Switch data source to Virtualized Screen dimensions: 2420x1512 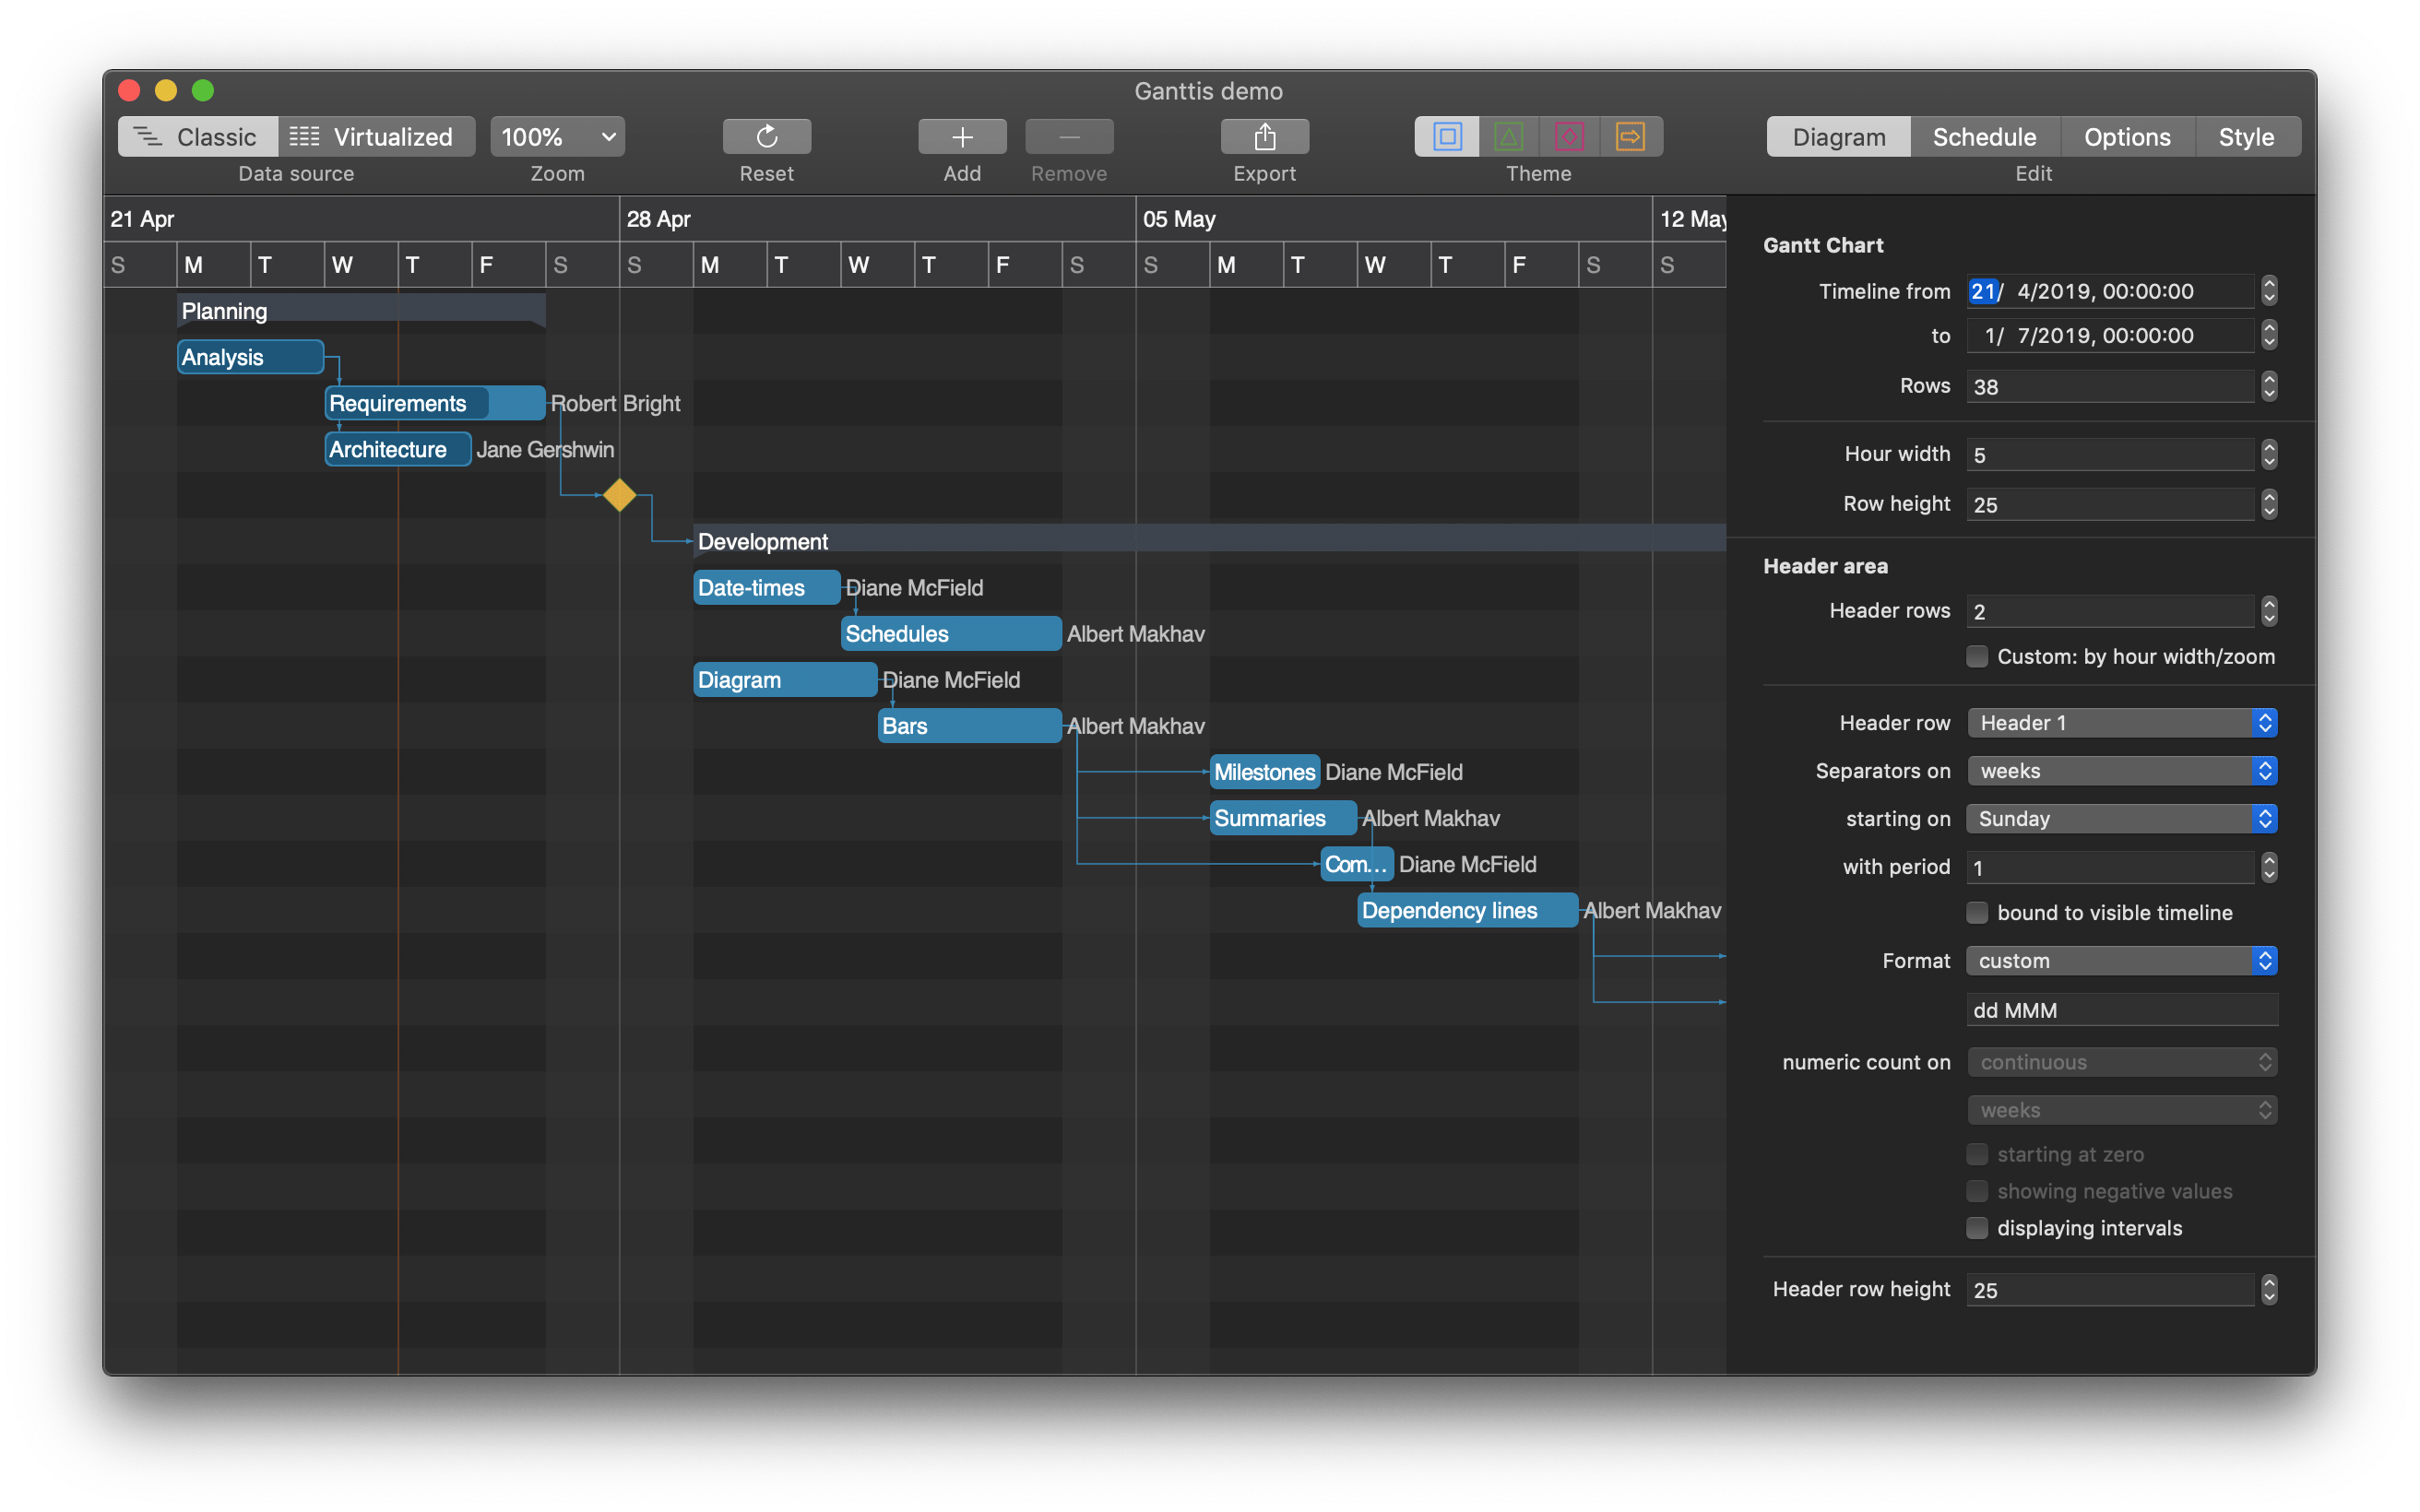[x=376, y=136]
